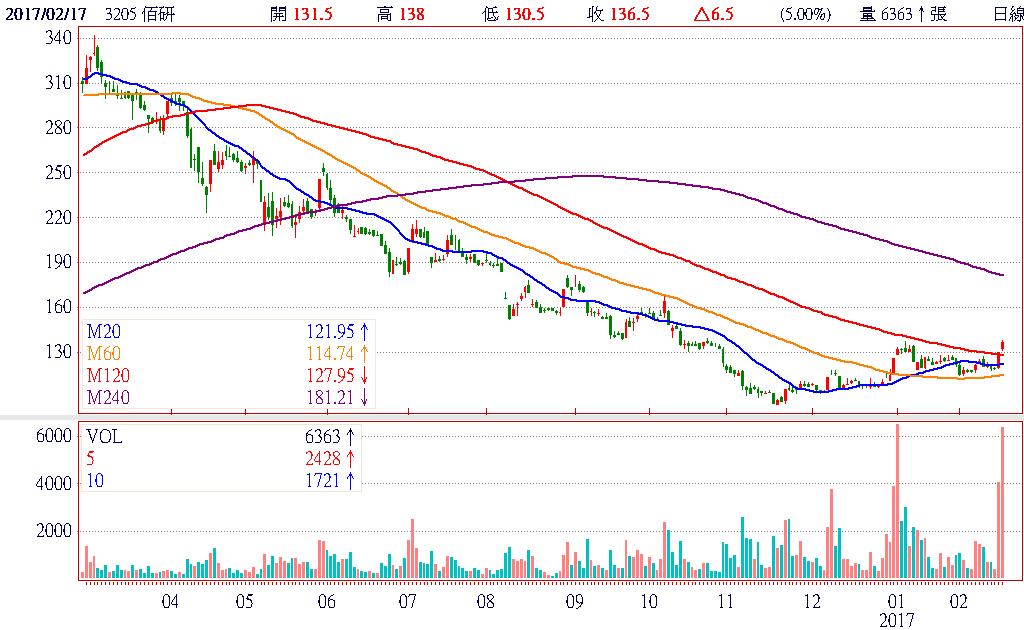1024x630 pixels.
Task: Click the up arrow beside M20 value
Action: (365, 329)
